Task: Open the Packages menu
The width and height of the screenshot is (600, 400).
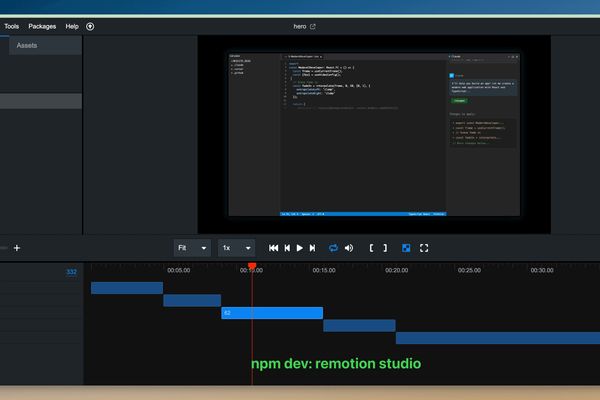Action: (x=42, y=26)
